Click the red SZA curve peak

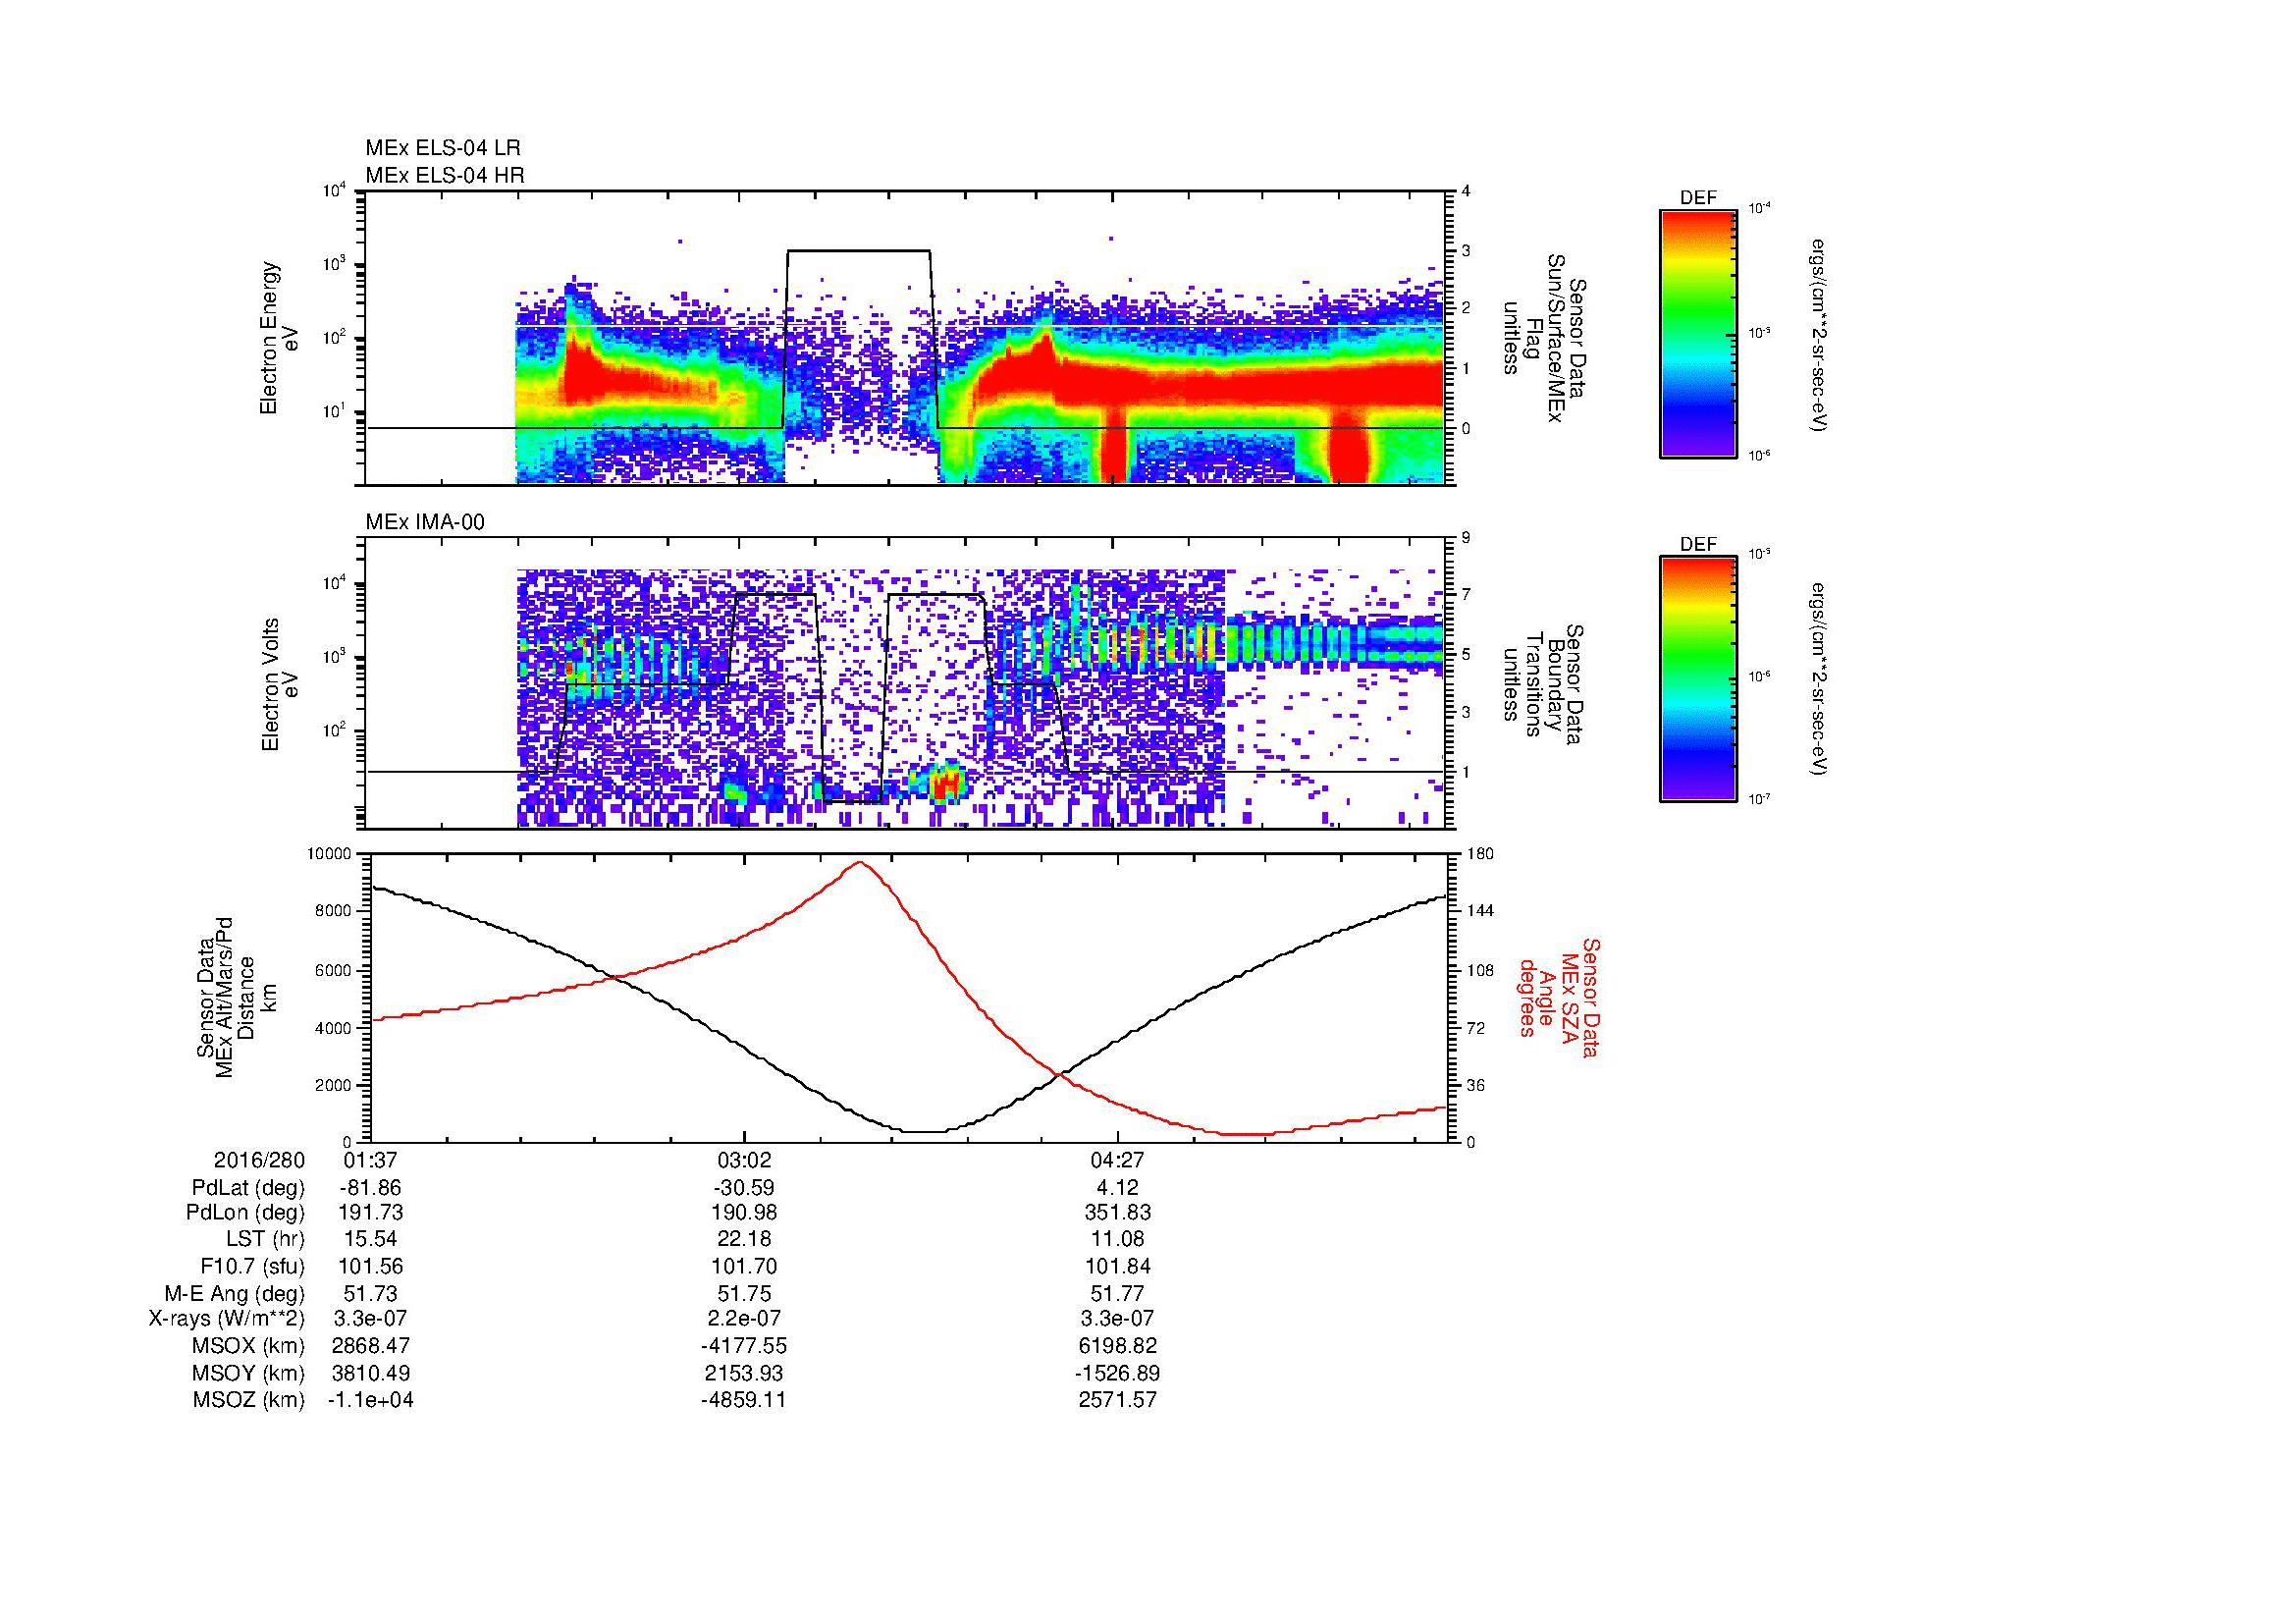859,862
